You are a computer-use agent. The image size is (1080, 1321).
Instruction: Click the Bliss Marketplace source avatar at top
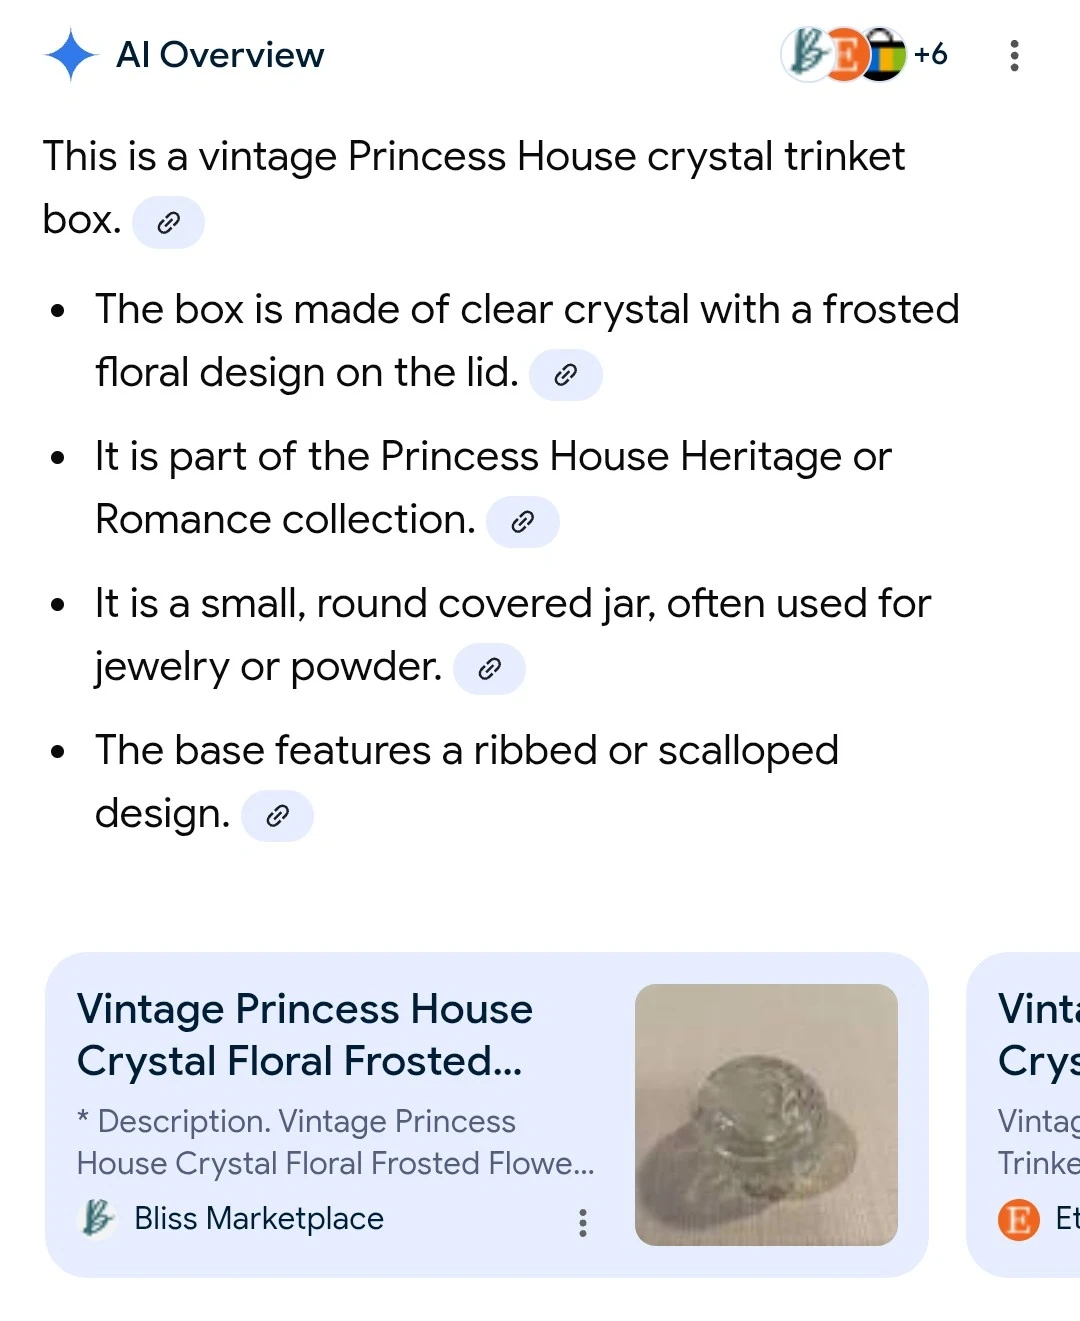pos(805,54)
